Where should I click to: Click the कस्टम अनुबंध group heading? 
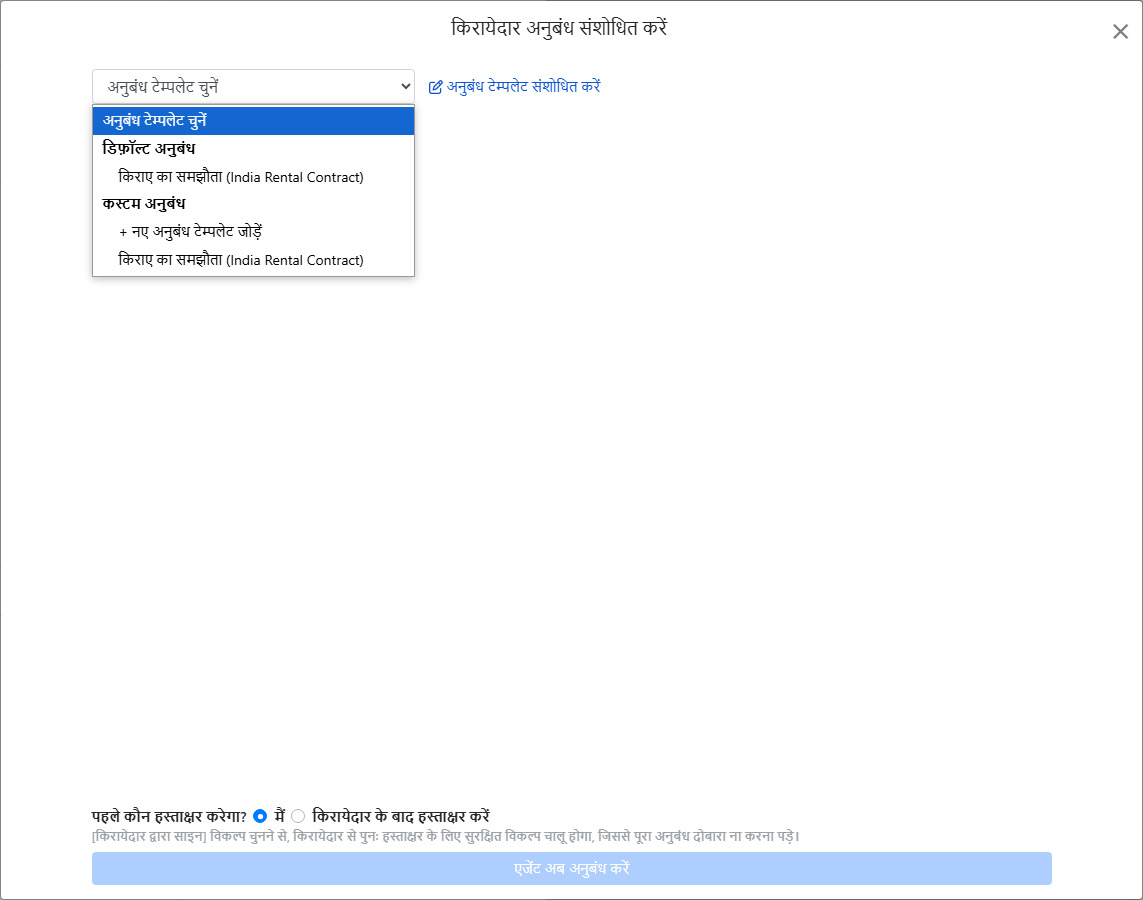click(144, 204)
